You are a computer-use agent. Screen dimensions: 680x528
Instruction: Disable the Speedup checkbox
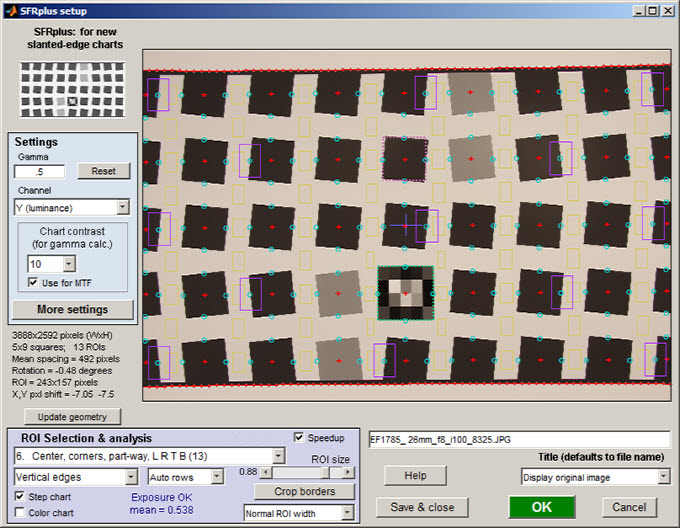[x=300, y=437]
